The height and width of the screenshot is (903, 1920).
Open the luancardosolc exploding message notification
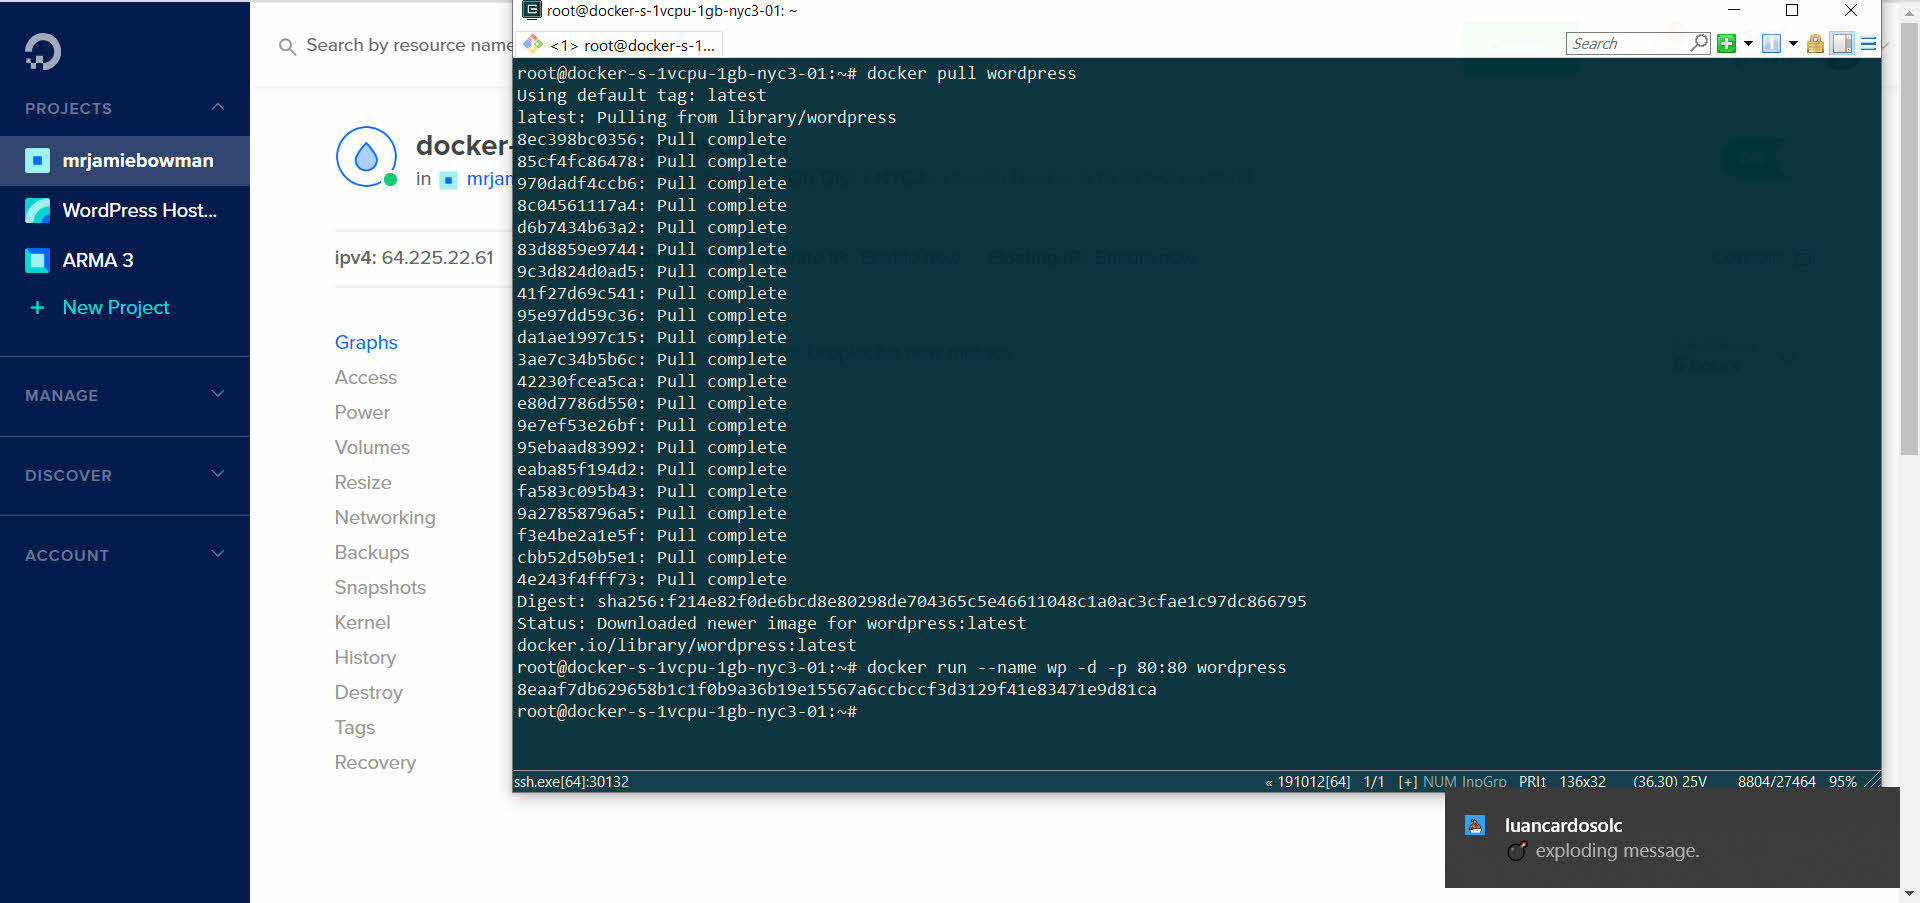pyautogui.click(x=1672, y=838)
